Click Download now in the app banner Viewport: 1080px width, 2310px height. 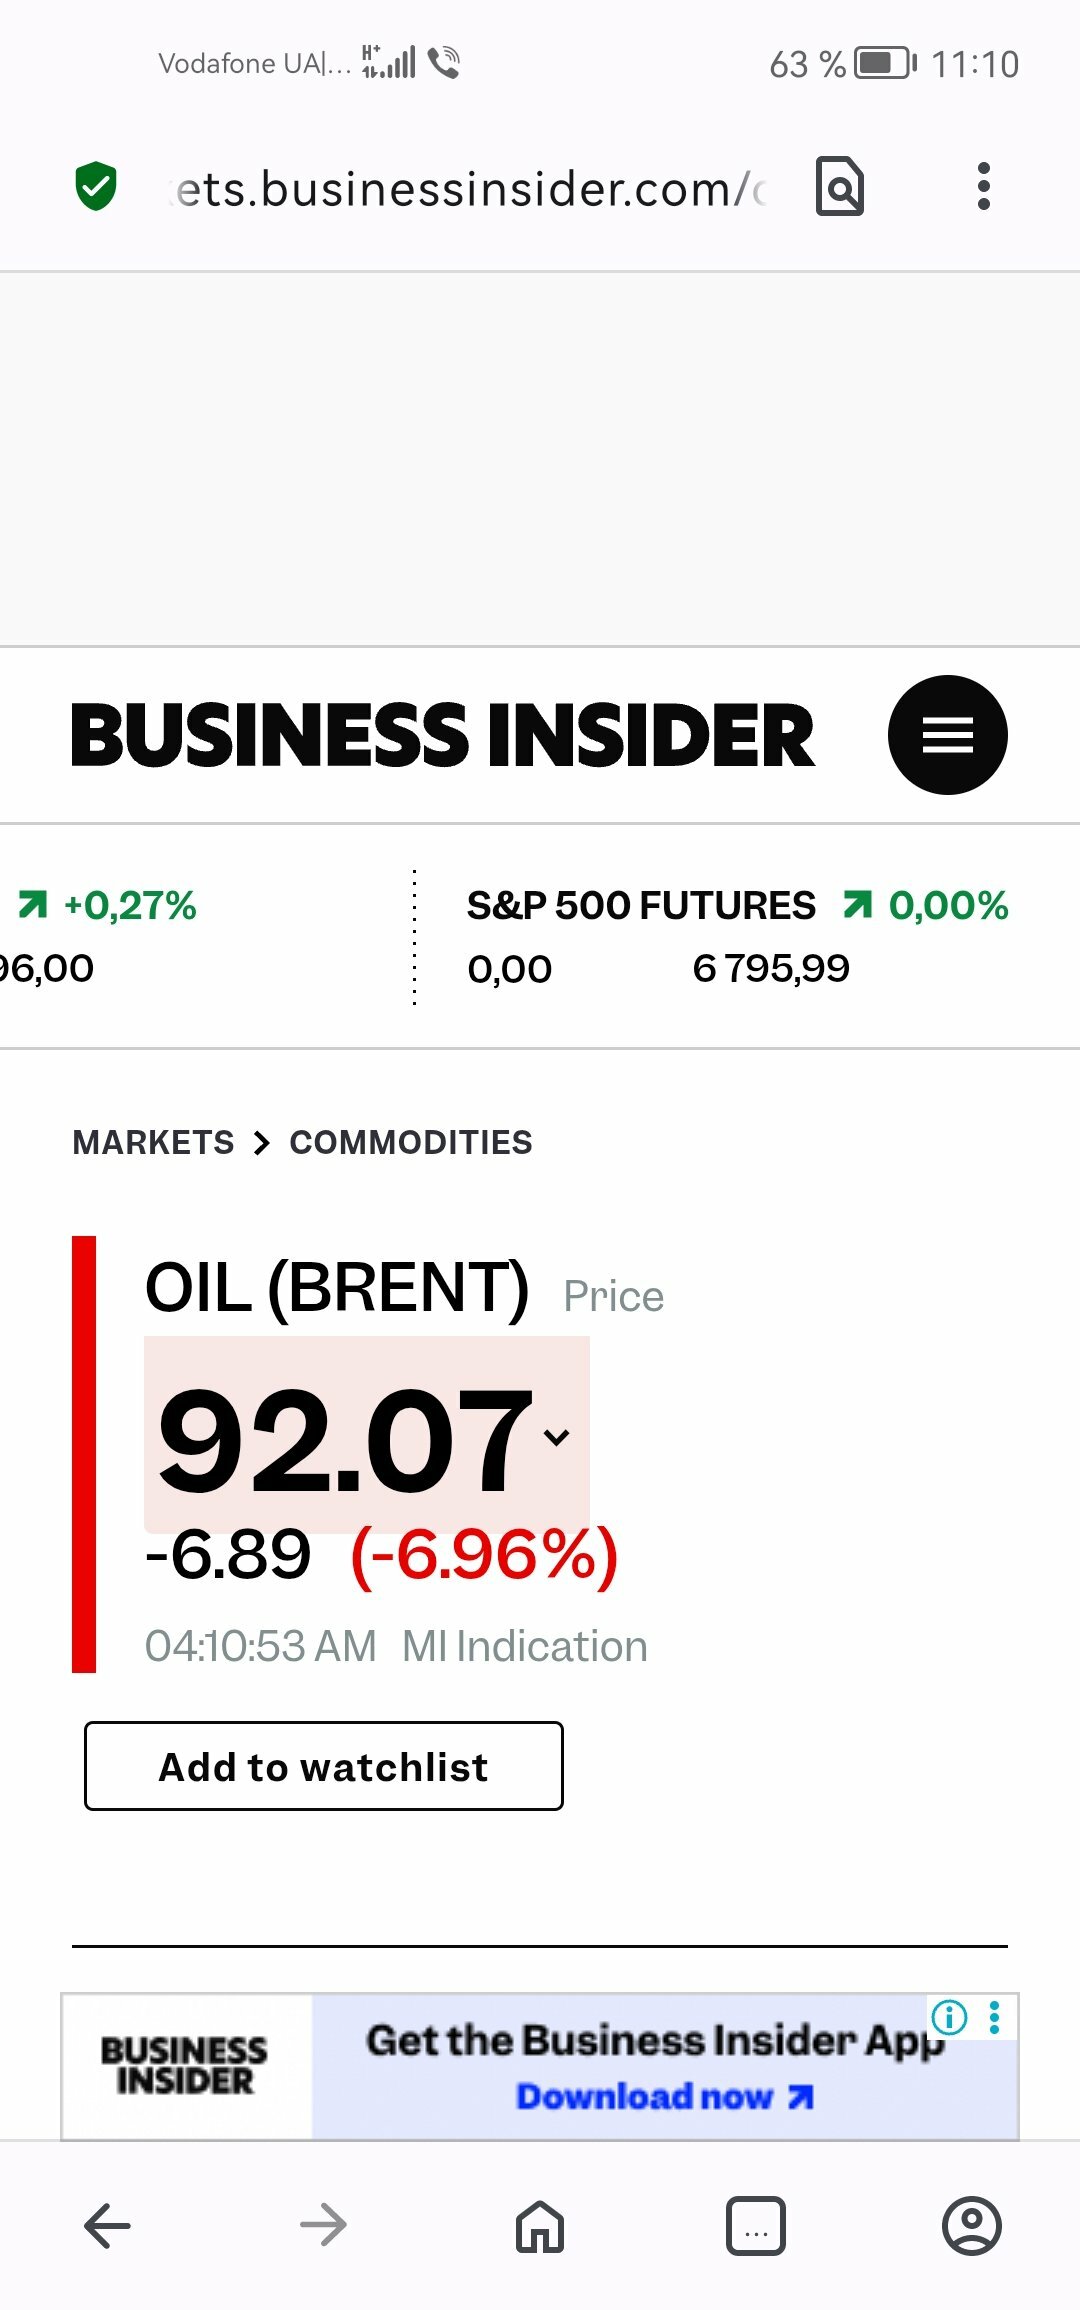tap(664, 2096)
